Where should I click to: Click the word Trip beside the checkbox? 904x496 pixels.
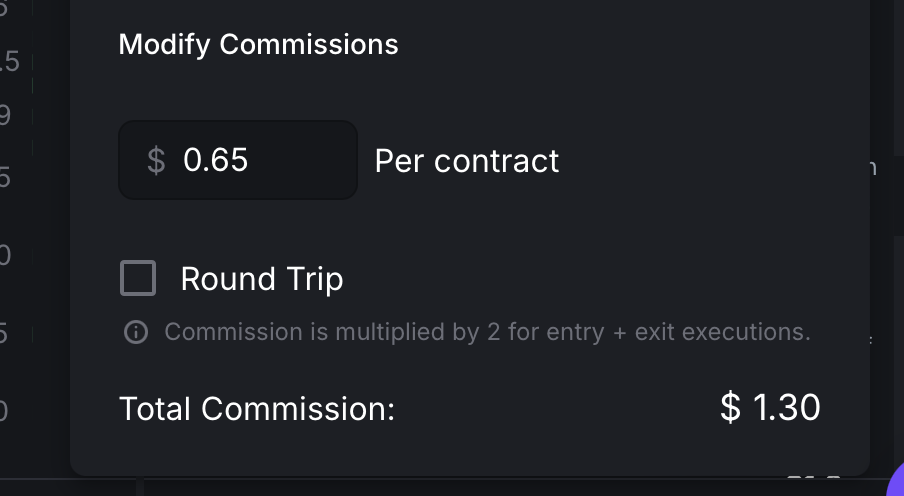click(x=315, y=279)
